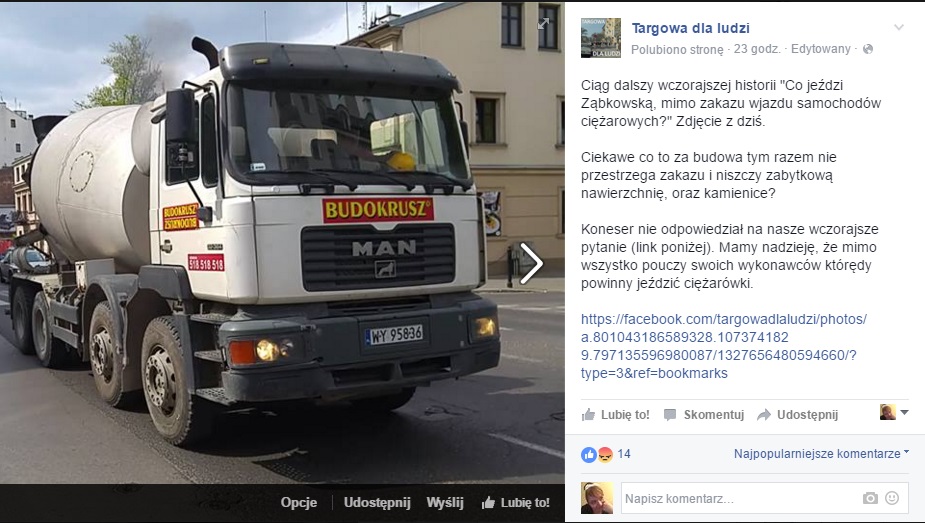Expand Najpopularniejsze komentarze sorting dropdown
The image size is (925, 523).
coord(821,453)
